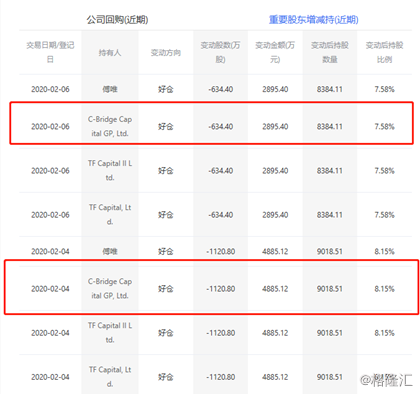Image resolution: width=420 pixels, height=394 pixels.
Task: Select C-Bridge Capital GP, Ltd. dated 2020-02-06
Action: [x=110, y=126]
